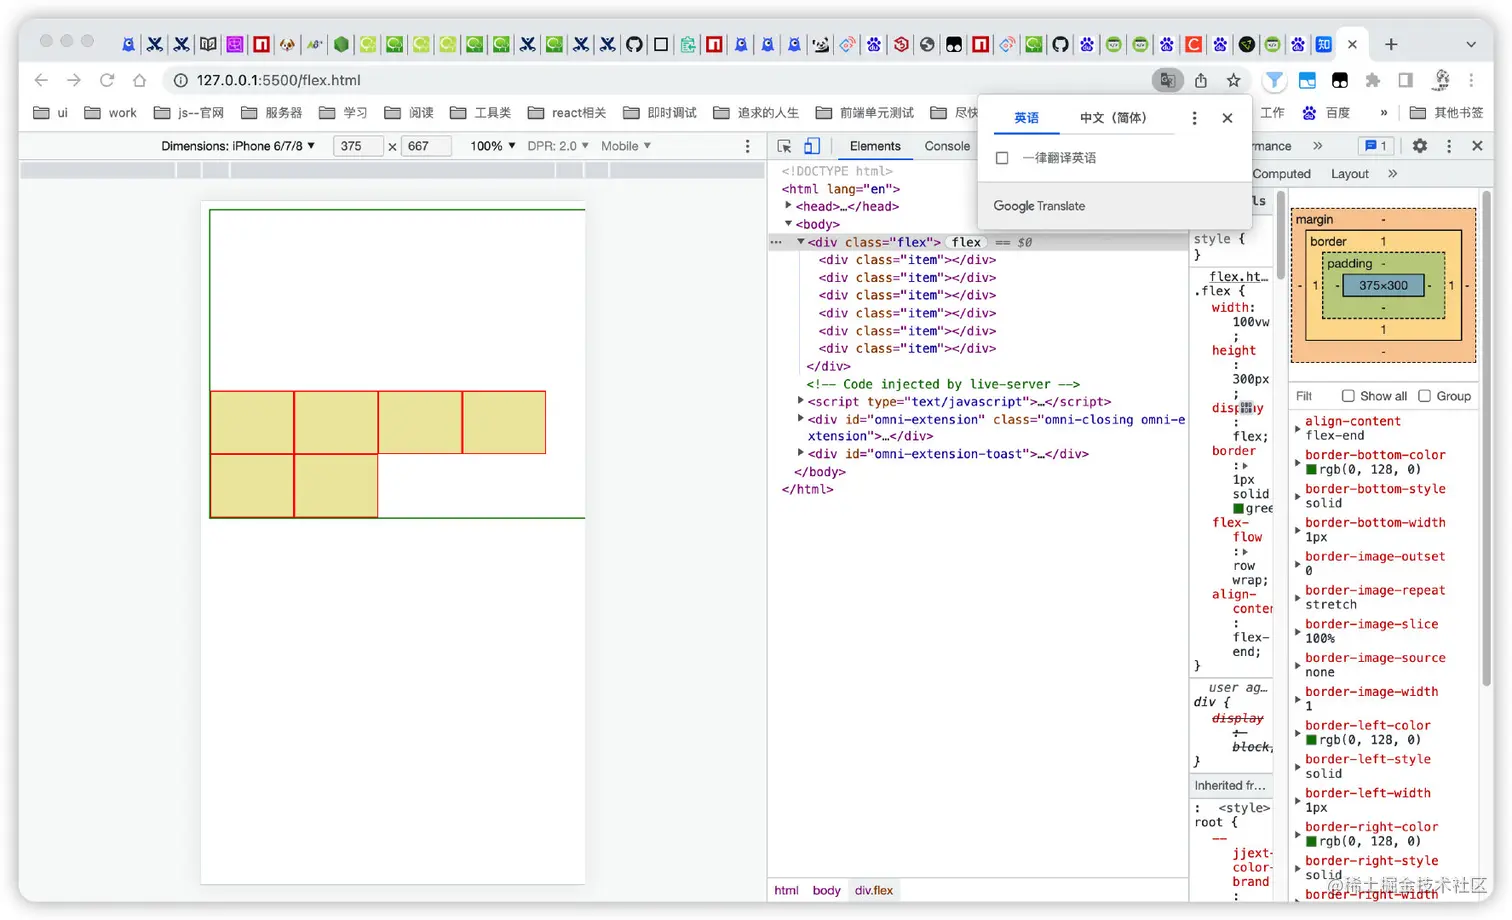Open Chrome's three-dot menu
This screenshot has height=920, width=1512.
(1471, 80)
